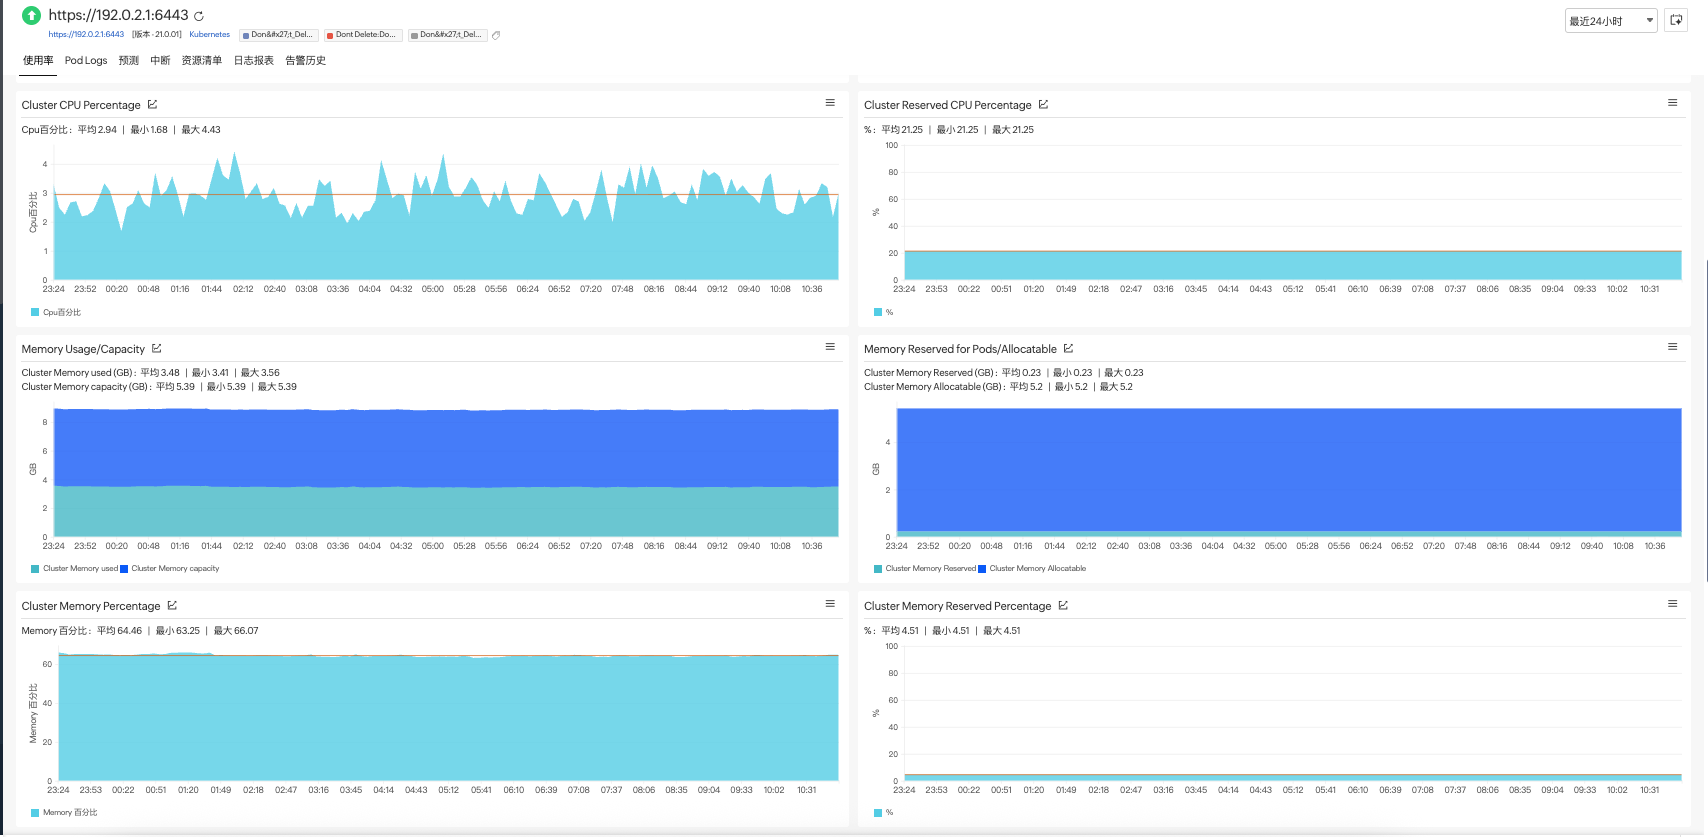Viewport: 1708px width, 837px height.
Task: Toggle Cluster Memory used legend series
Action: click(80, 568)
